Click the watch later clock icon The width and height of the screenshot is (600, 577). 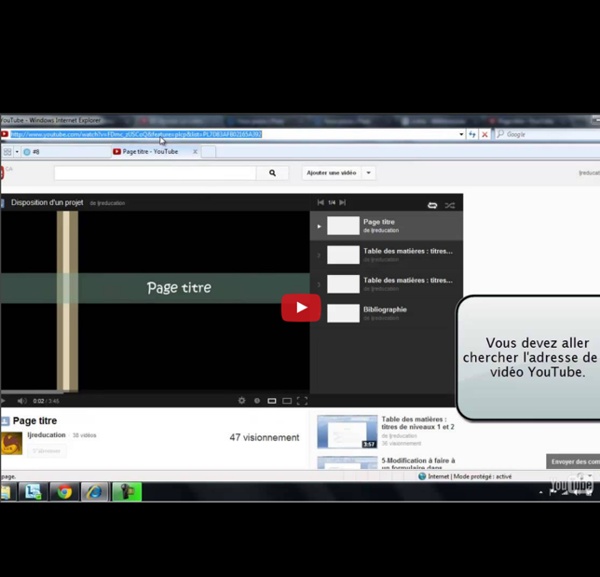click(x=257, y=401)
